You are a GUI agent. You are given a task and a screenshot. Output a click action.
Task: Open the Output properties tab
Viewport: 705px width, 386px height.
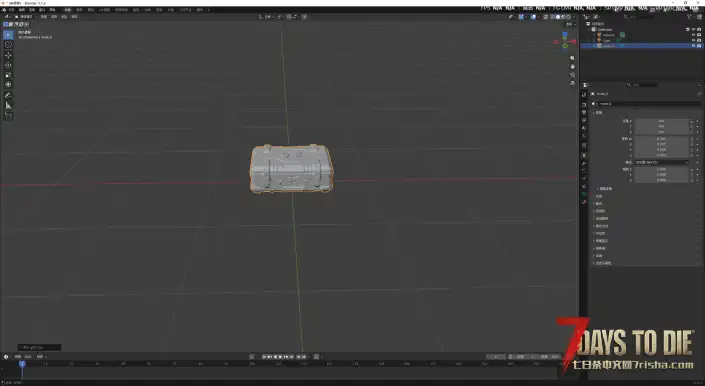[x=584, y=112]
